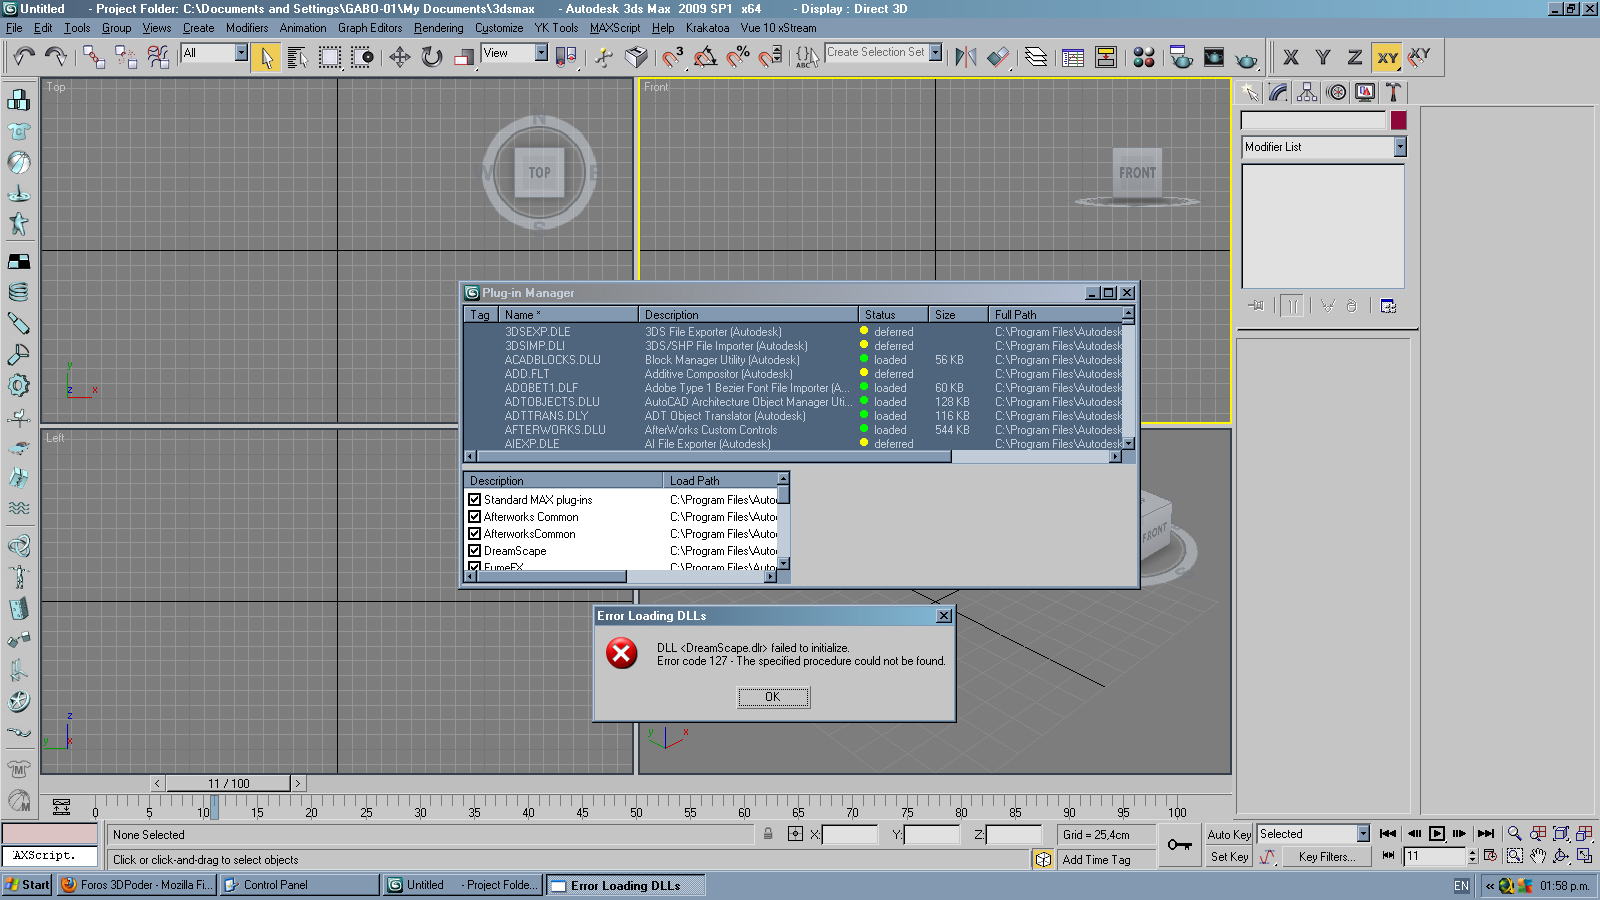This screenshot has width=1600, height=900.
Task: Click the 11 / 100 time slider
Action: pos(229,784)
